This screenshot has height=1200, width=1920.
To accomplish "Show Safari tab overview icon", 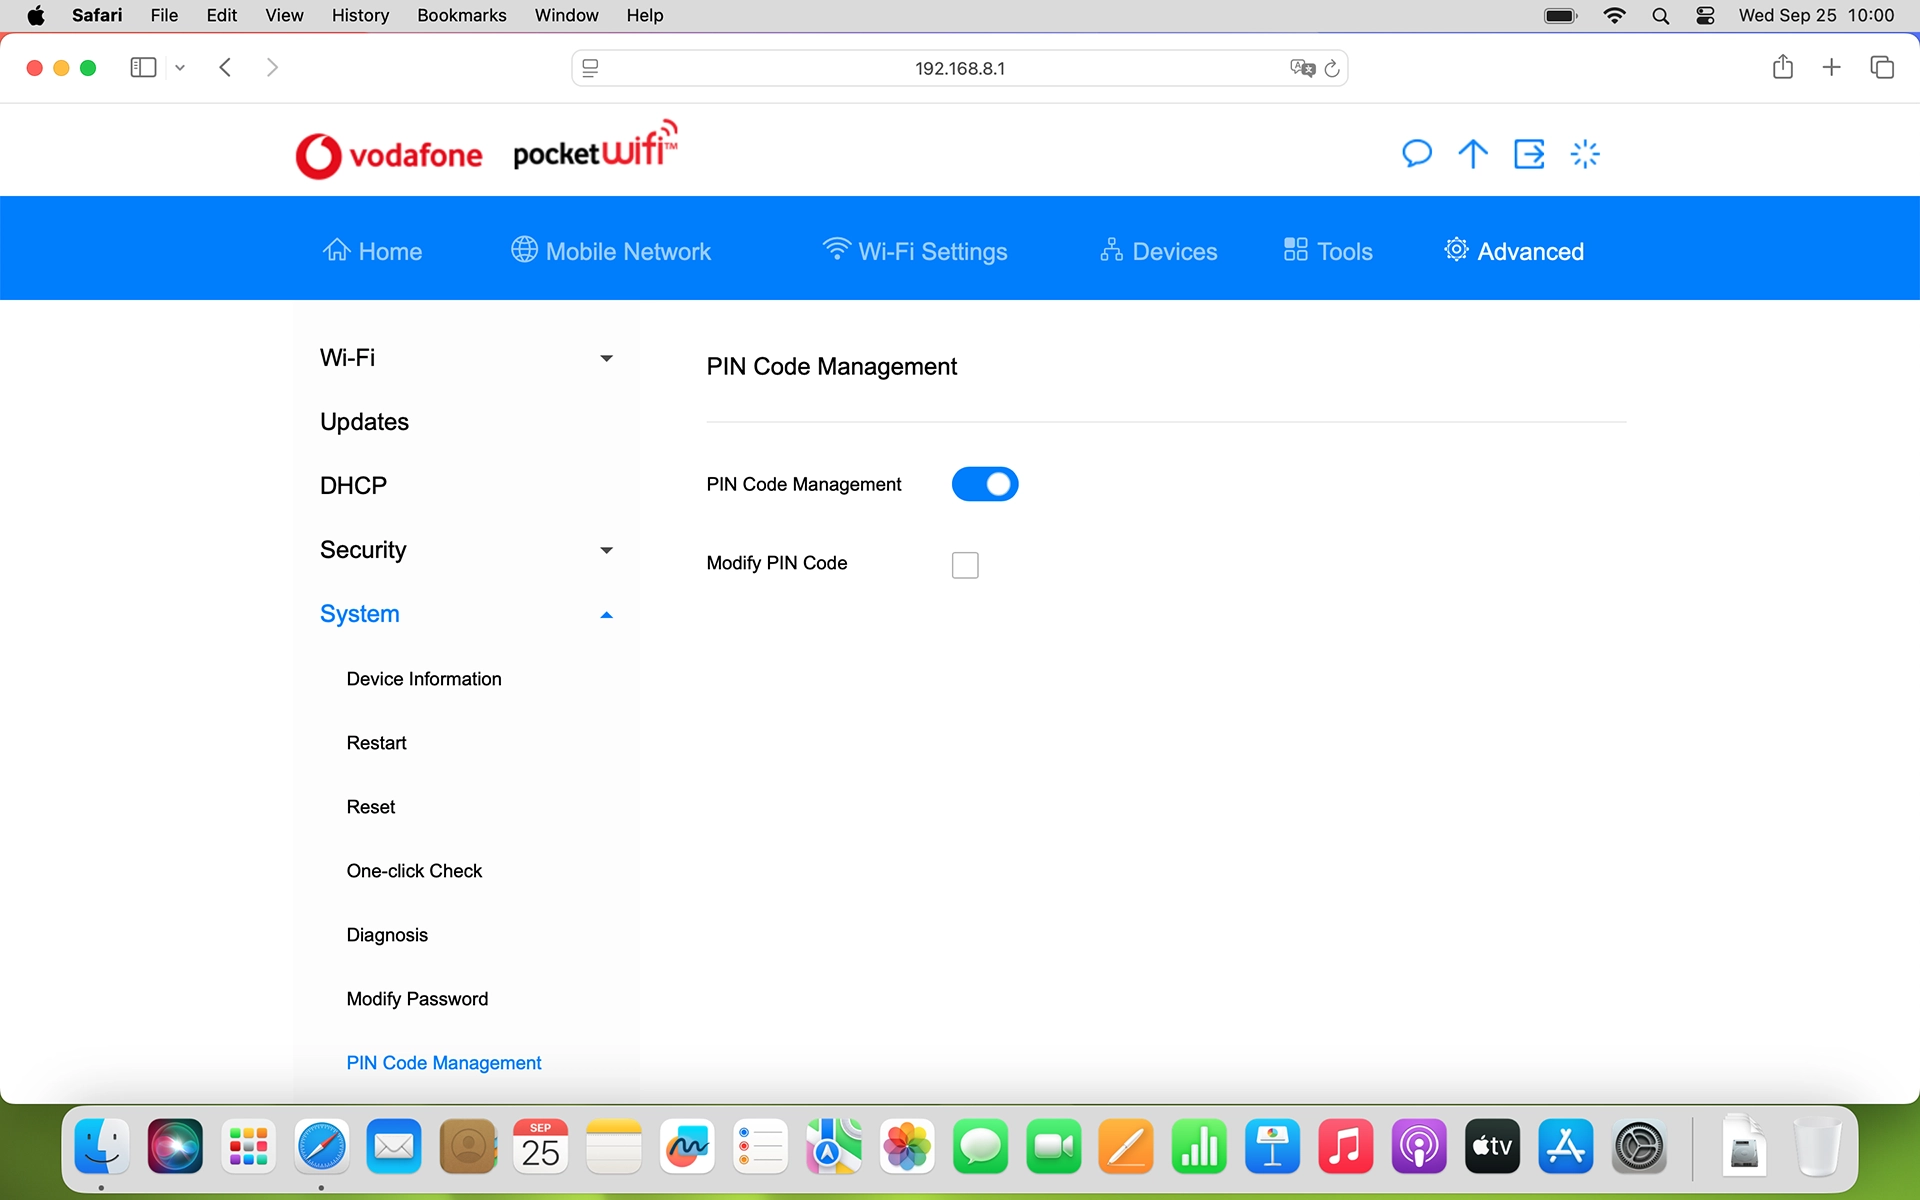I will point(1882,67).
